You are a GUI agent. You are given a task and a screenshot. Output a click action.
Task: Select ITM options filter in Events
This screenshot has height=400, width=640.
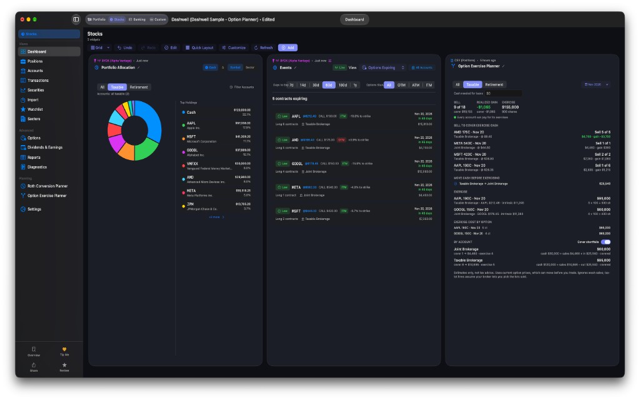point(429,85)
